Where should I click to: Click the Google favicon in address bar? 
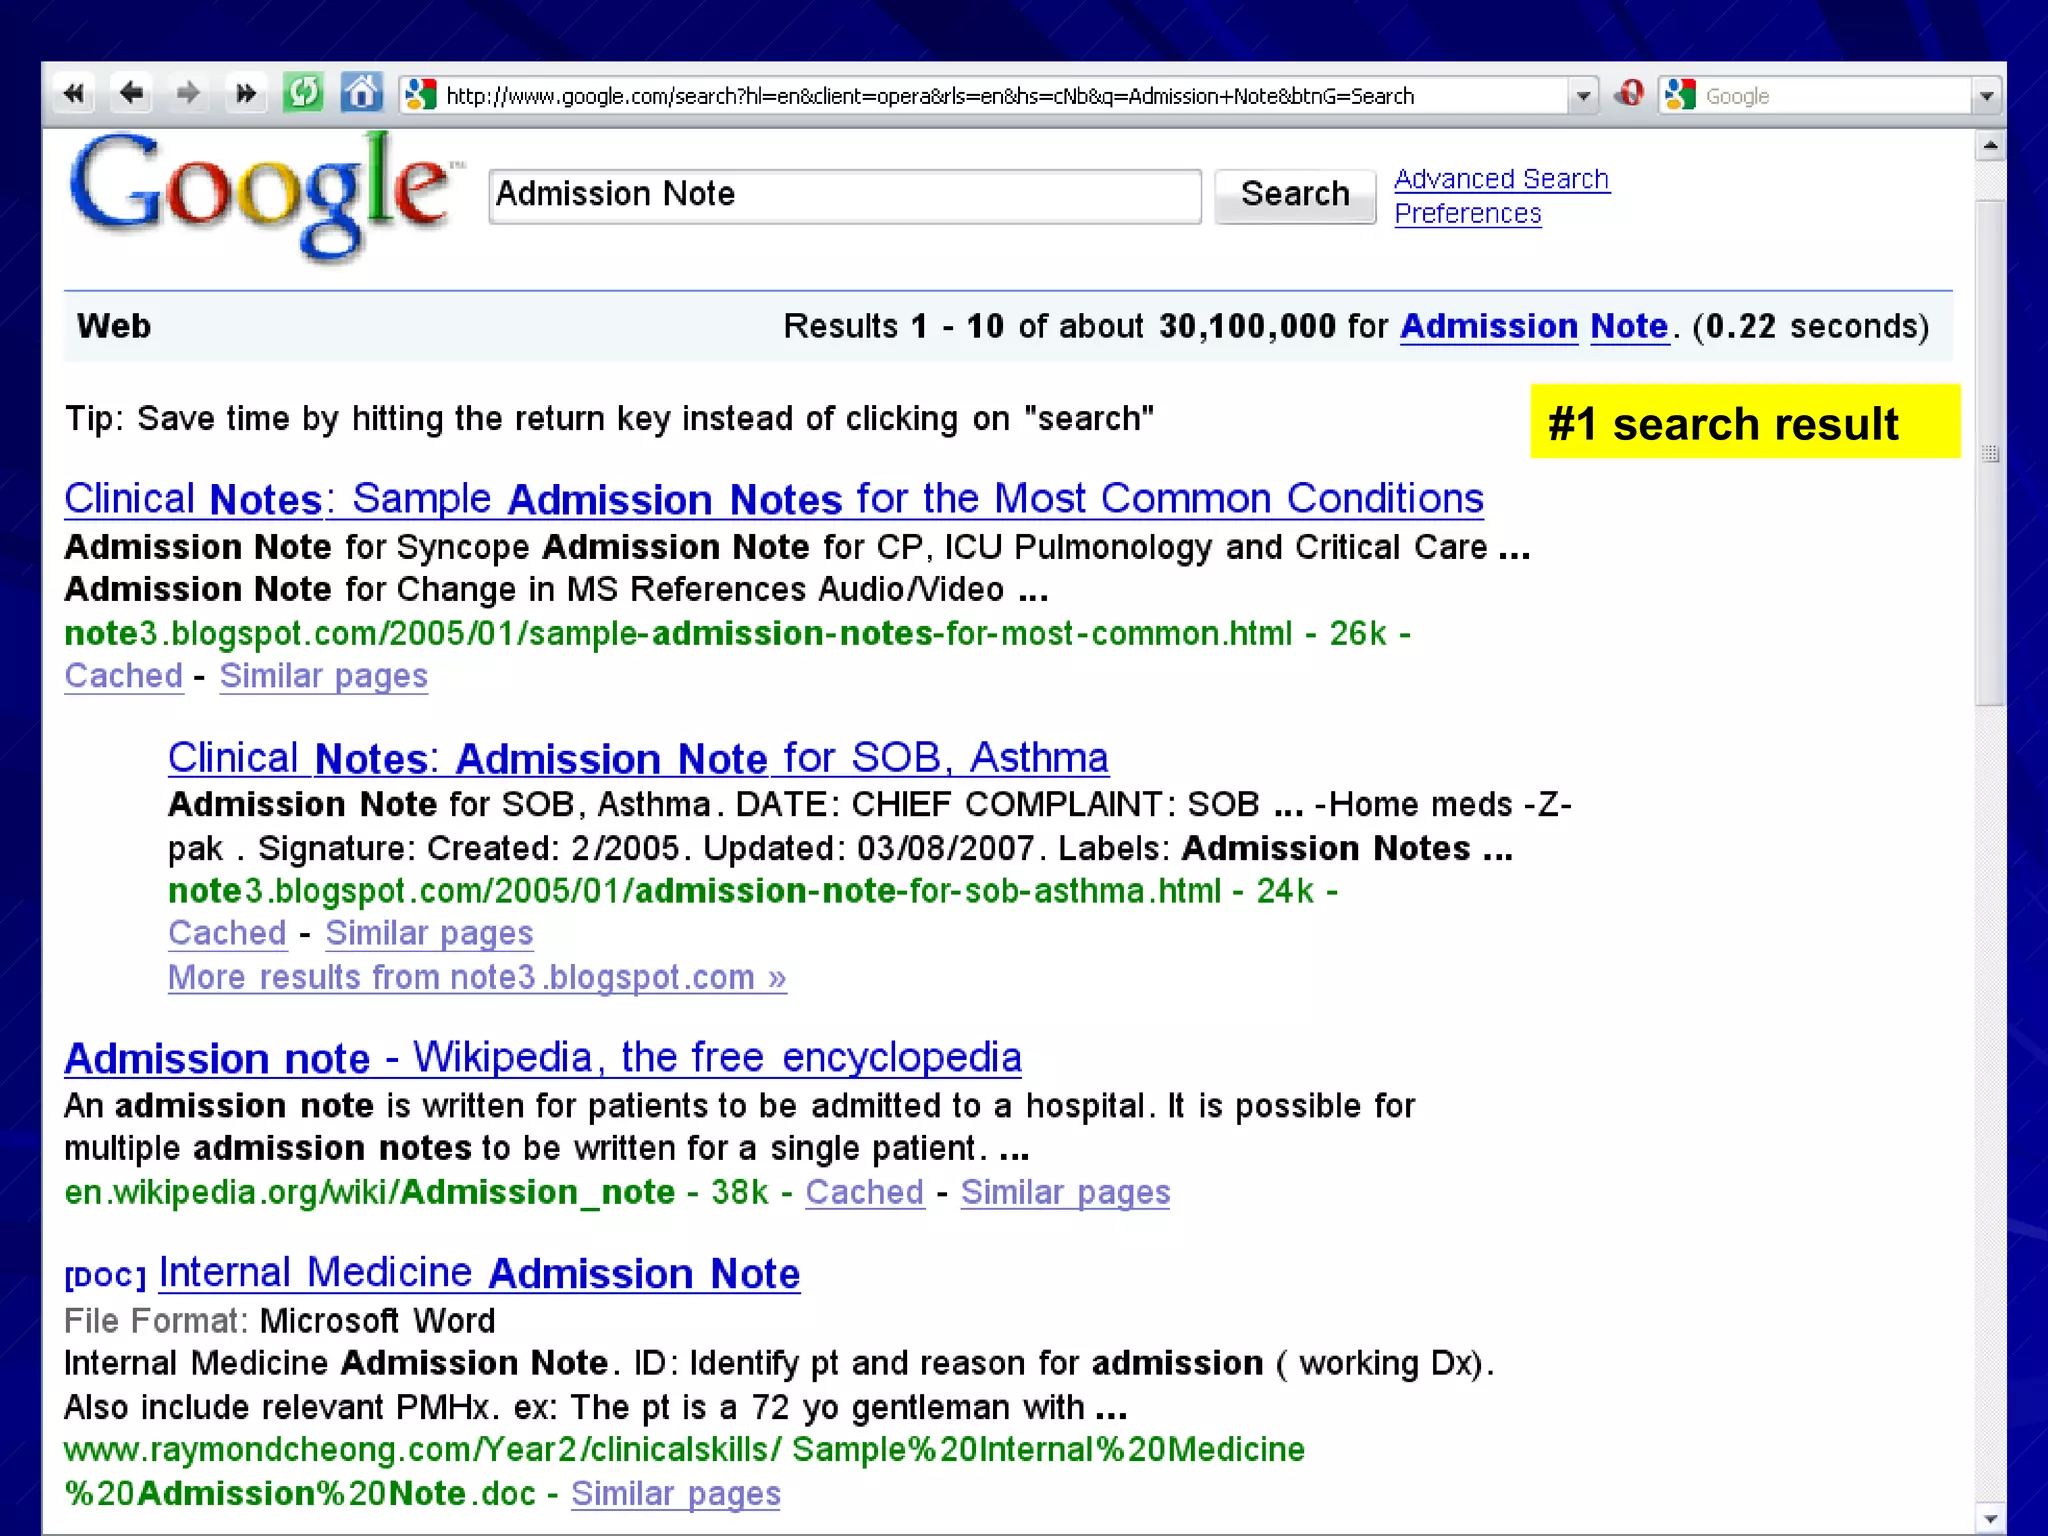tap(420, 95)
